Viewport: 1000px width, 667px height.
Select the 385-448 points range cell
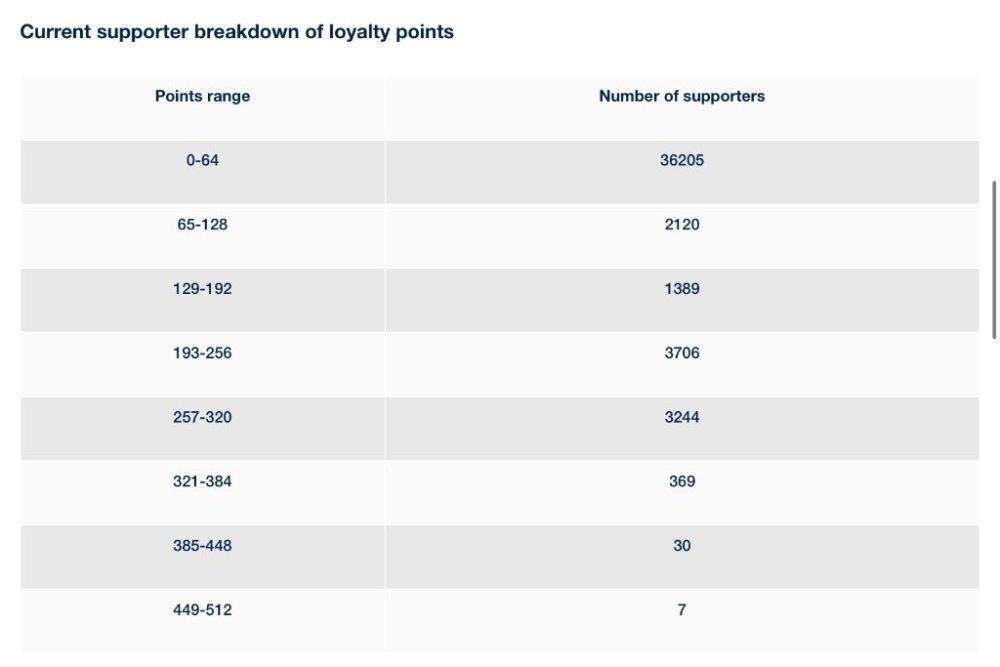[x=202, y=546]
